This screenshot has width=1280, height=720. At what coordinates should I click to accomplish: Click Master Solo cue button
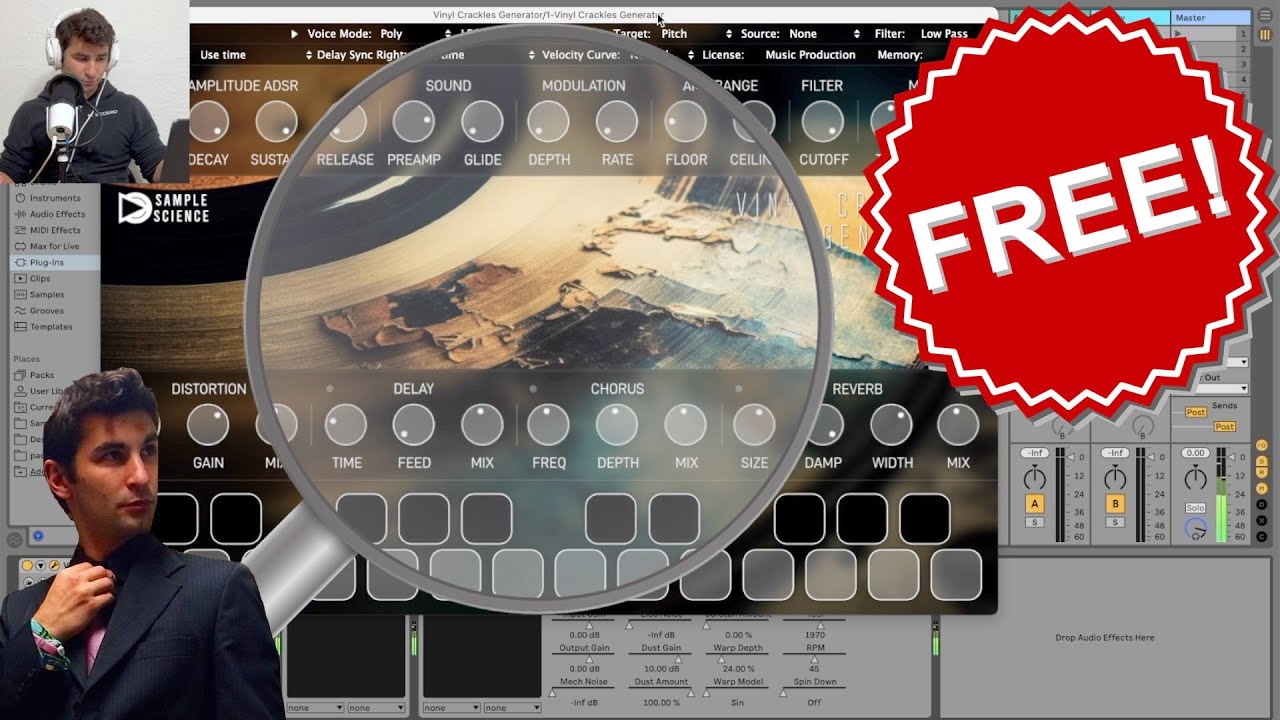pyautogui.click(x=1195, y=508)
